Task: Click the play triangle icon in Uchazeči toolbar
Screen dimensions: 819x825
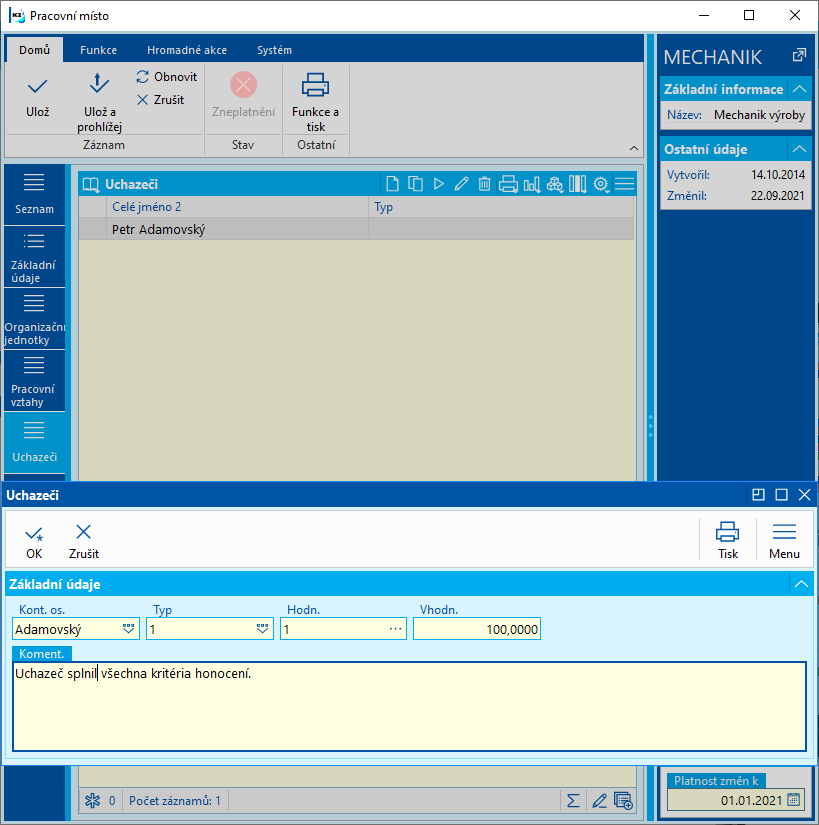Action: click(438, 184)
